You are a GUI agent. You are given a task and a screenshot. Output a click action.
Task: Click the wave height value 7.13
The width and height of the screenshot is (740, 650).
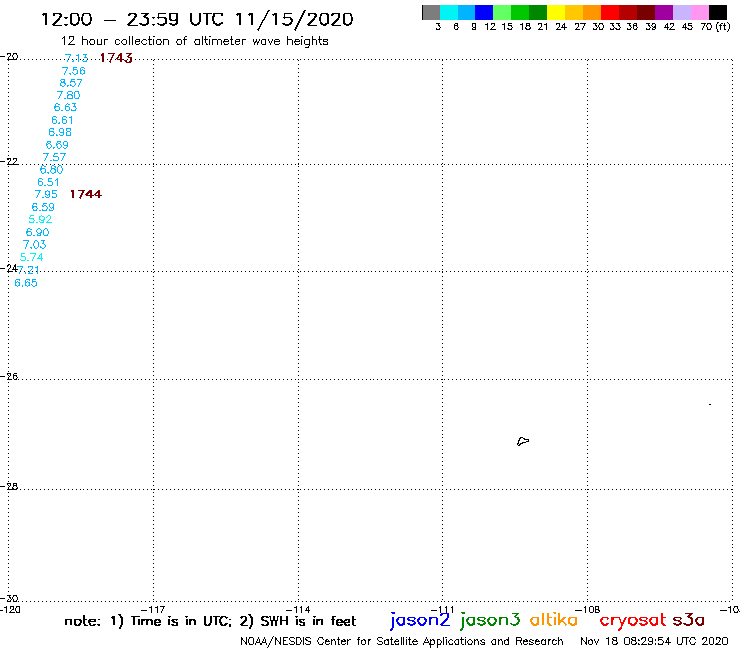(76, 58)
